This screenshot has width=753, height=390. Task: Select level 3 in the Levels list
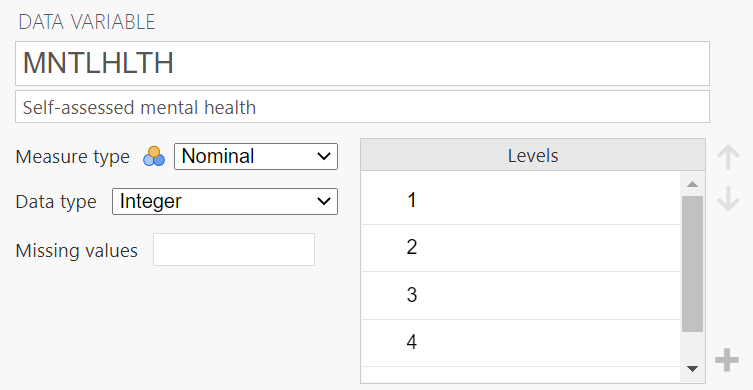pos(521,295)
